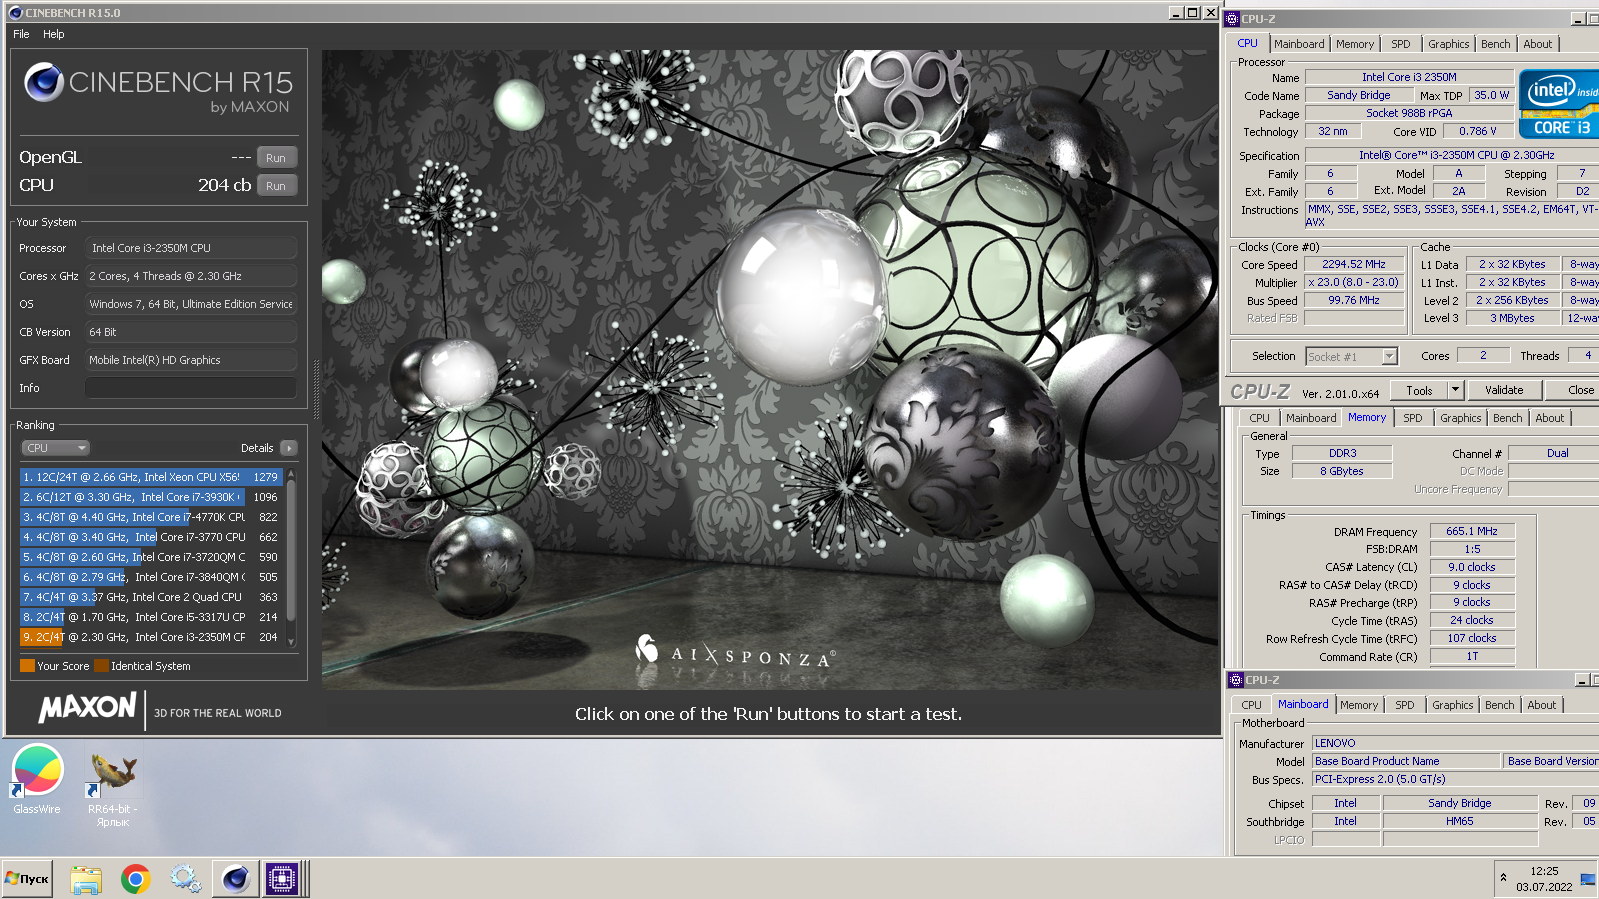Click the Processor field in Your System
This screenshot has height=899, width=1599.
click(x=190, y=248)
